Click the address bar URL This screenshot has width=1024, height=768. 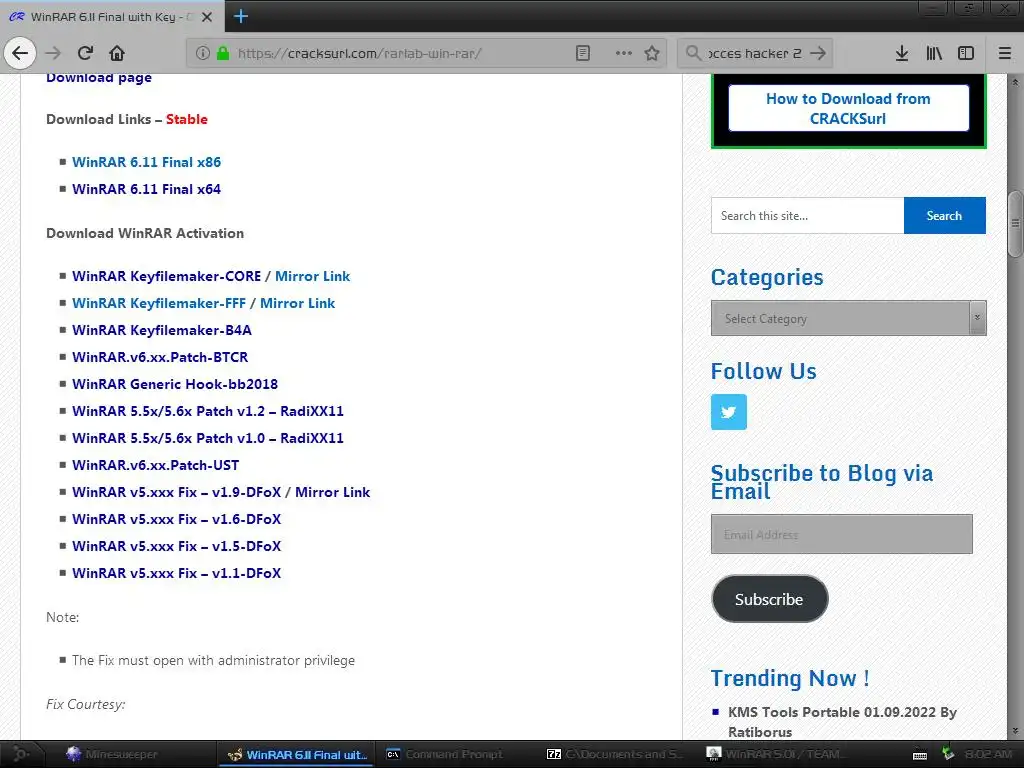click(x=359, y=53)
